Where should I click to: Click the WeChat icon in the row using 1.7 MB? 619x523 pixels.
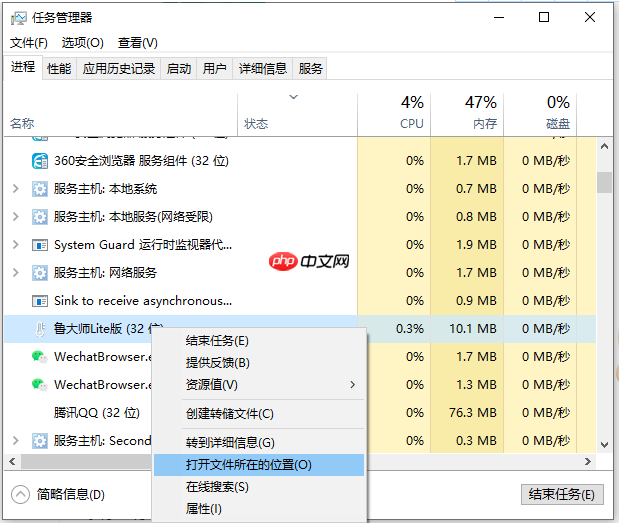tap(39, 357)
